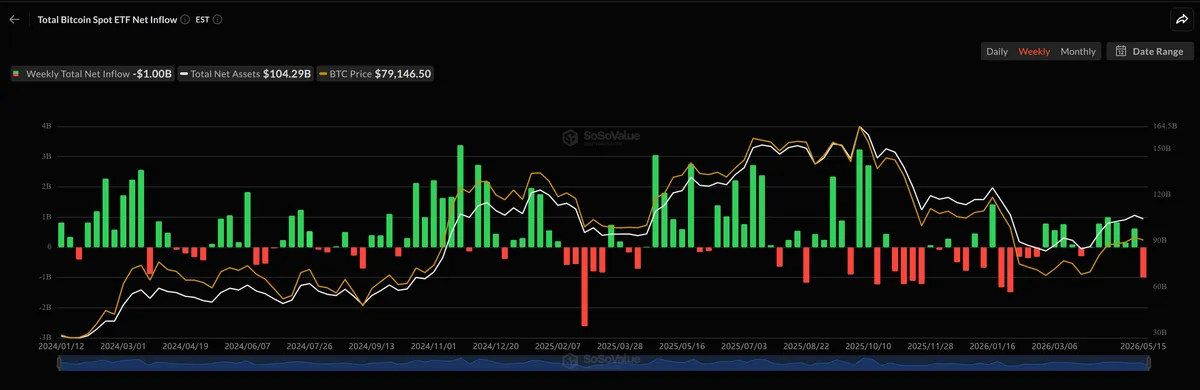Open info icon beside ETF Net Inflow title
The image size is (1200, 390).
click(185, 19)
